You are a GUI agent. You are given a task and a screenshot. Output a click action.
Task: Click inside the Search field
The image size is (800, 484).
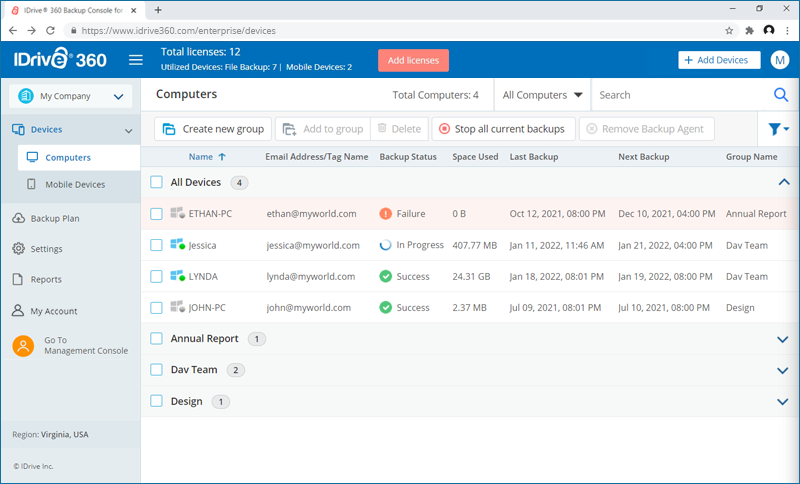point(683,95)
